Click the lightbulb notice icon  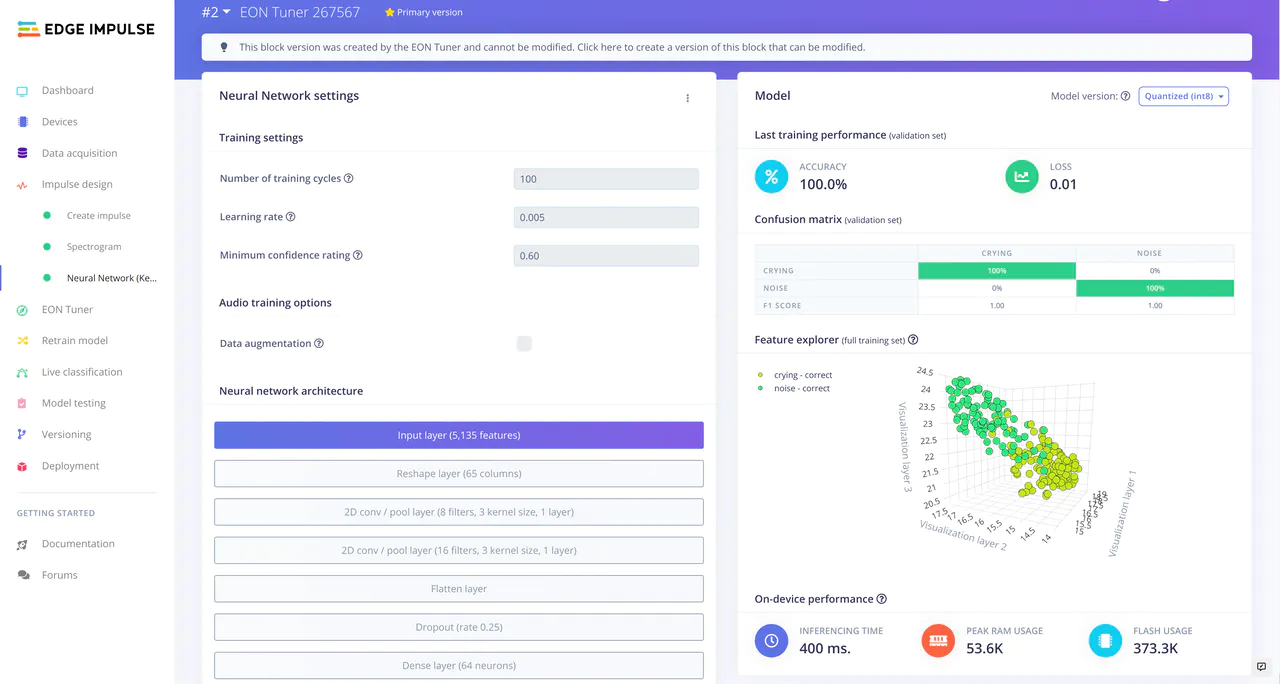pyautogui.click(x=224, y=47)
